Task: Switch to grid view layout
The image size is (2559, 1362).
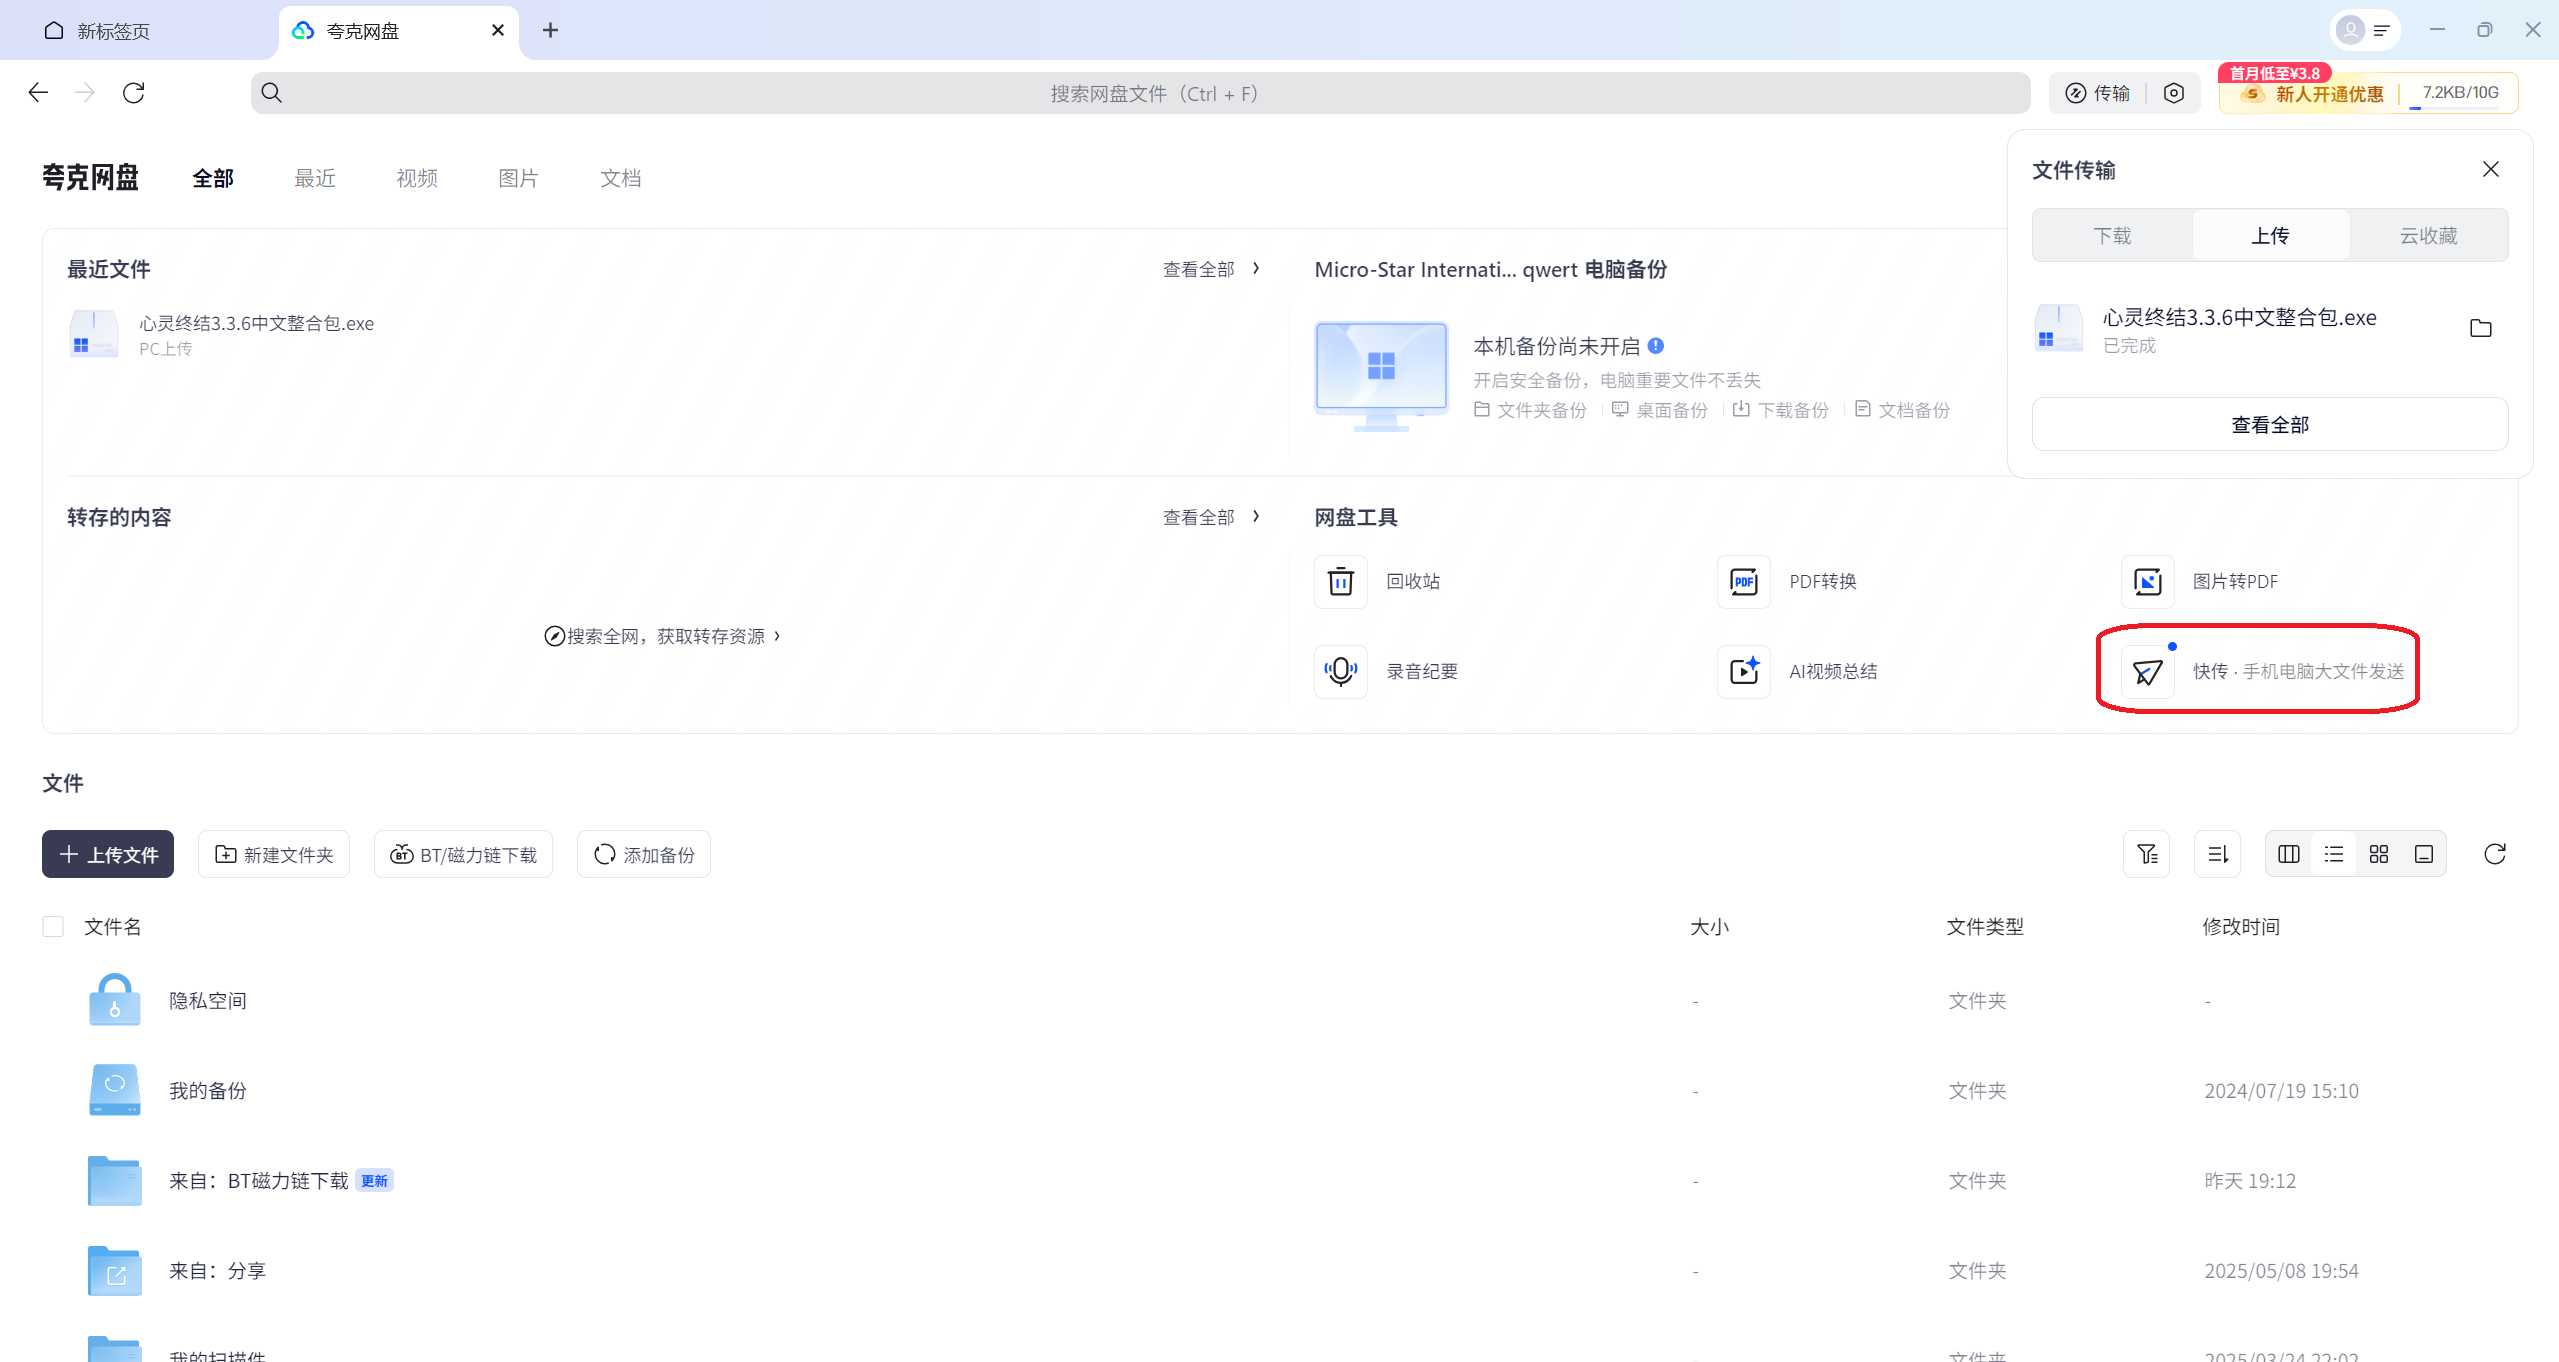Action: [x=2378, y=855]
